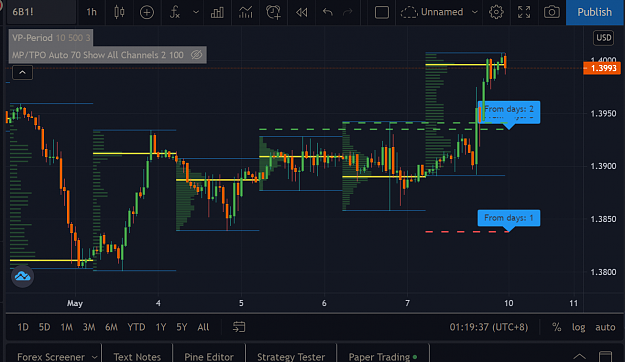Select the 1Y date range
This screenshot has width=625, height=362.
161,327
